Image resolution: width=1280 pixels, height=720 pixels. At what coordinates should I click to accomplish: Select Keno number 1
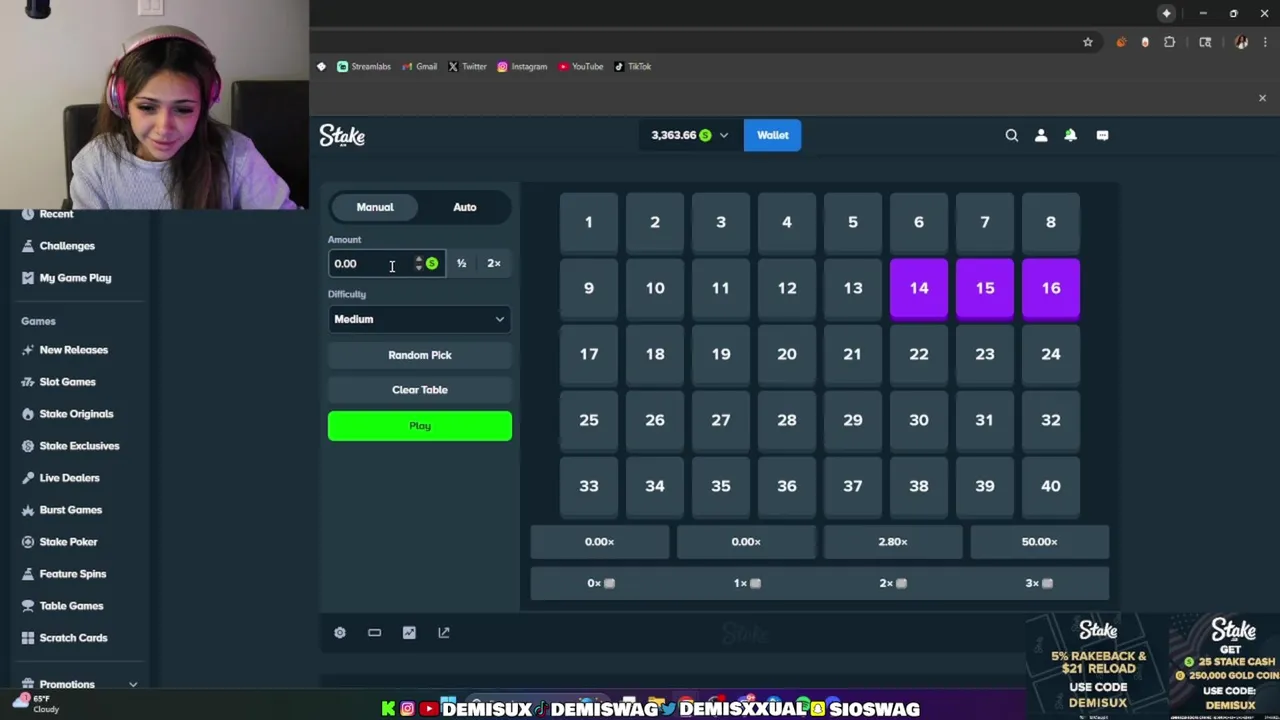click(x=589, y=222)
